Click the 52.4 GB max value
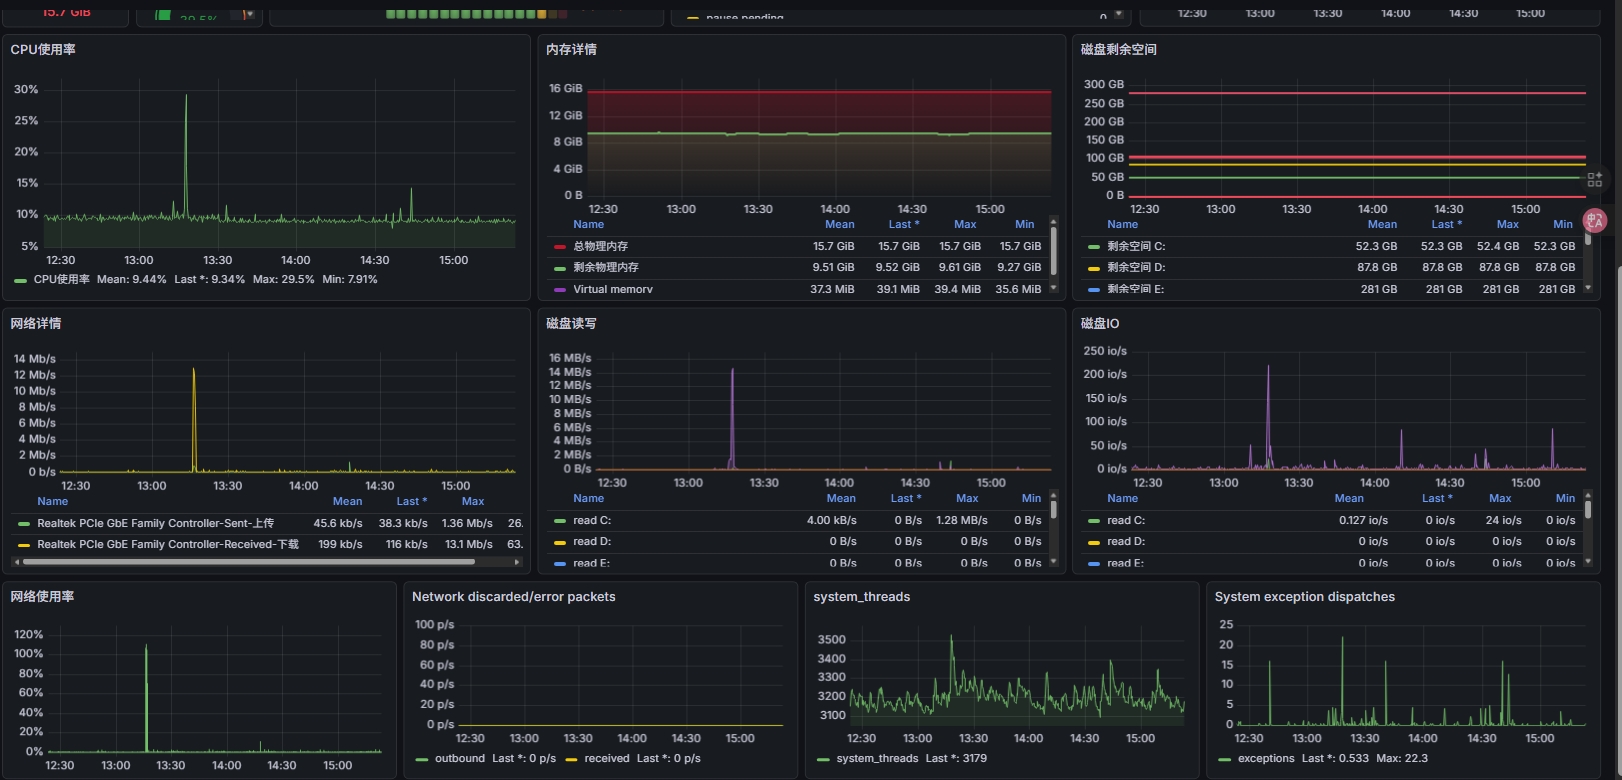The image size is (1622, 780). [1498, 246]
